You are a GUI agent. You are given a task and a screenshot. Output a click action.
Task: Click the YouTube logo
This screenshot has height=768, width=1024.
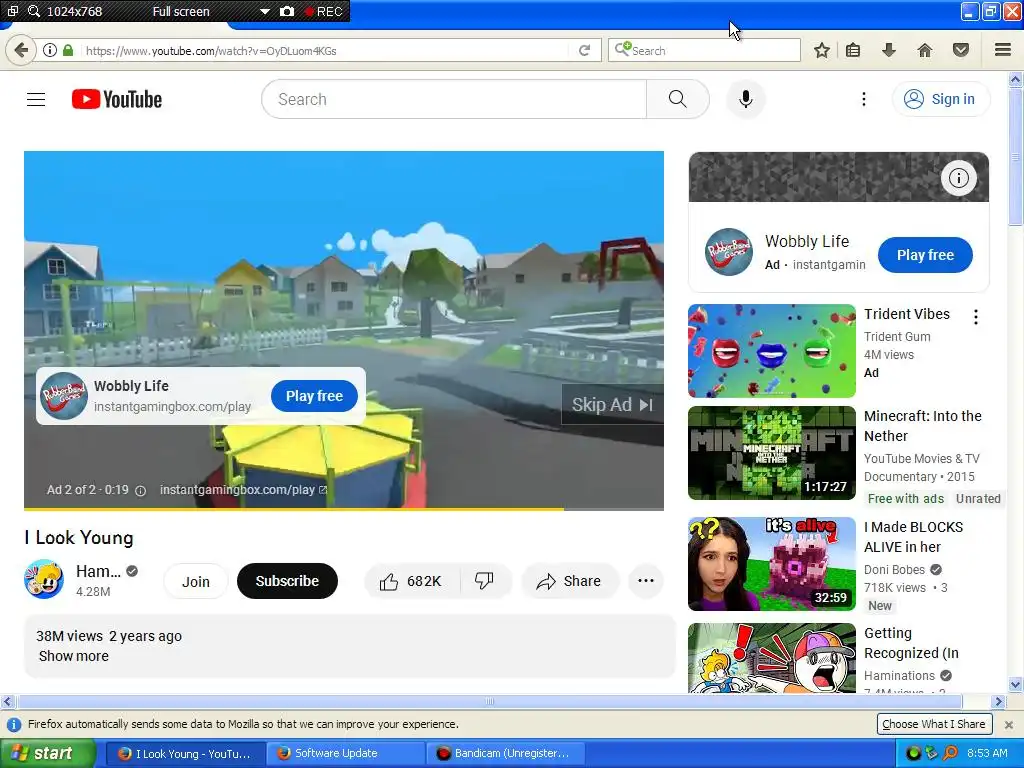(x=117, y=99)
